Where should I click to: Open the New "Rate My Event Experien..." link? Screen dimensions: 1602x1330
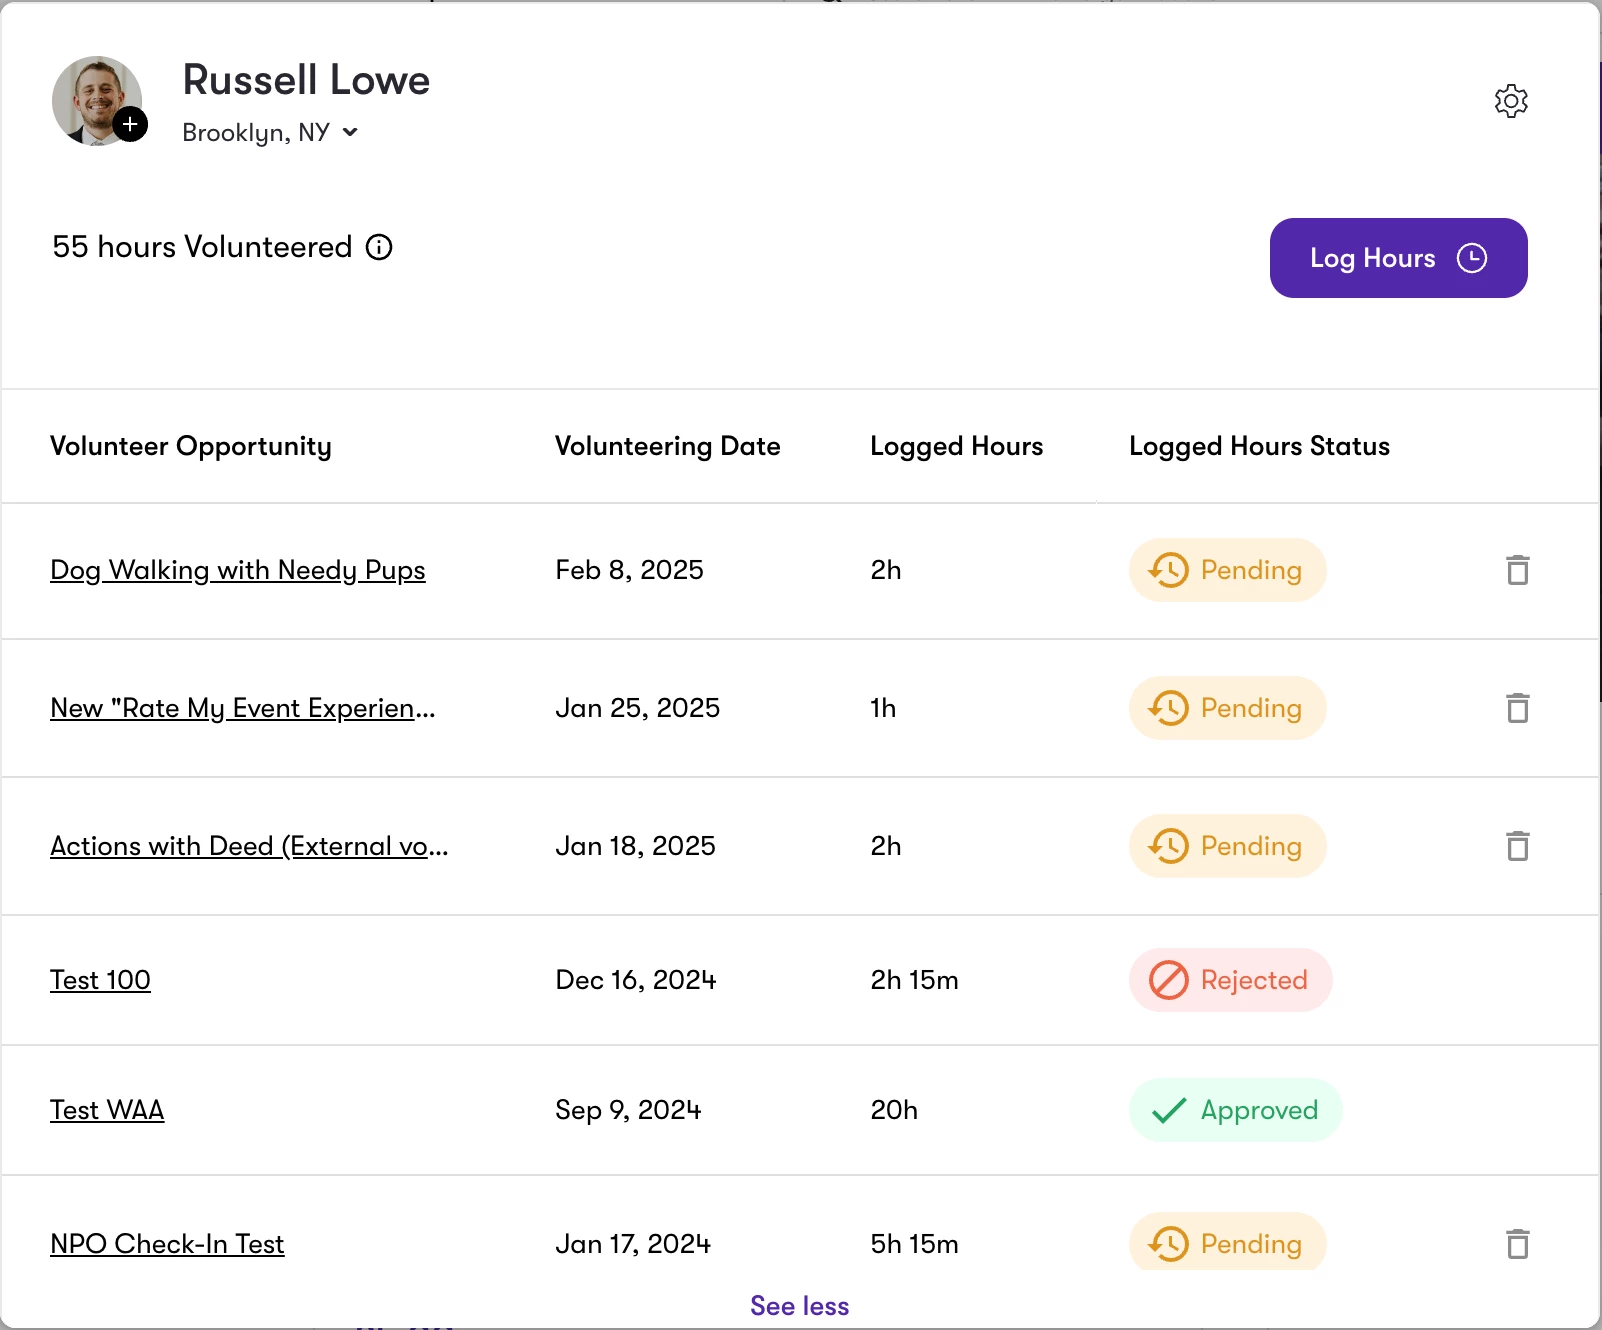pos(243,708)
